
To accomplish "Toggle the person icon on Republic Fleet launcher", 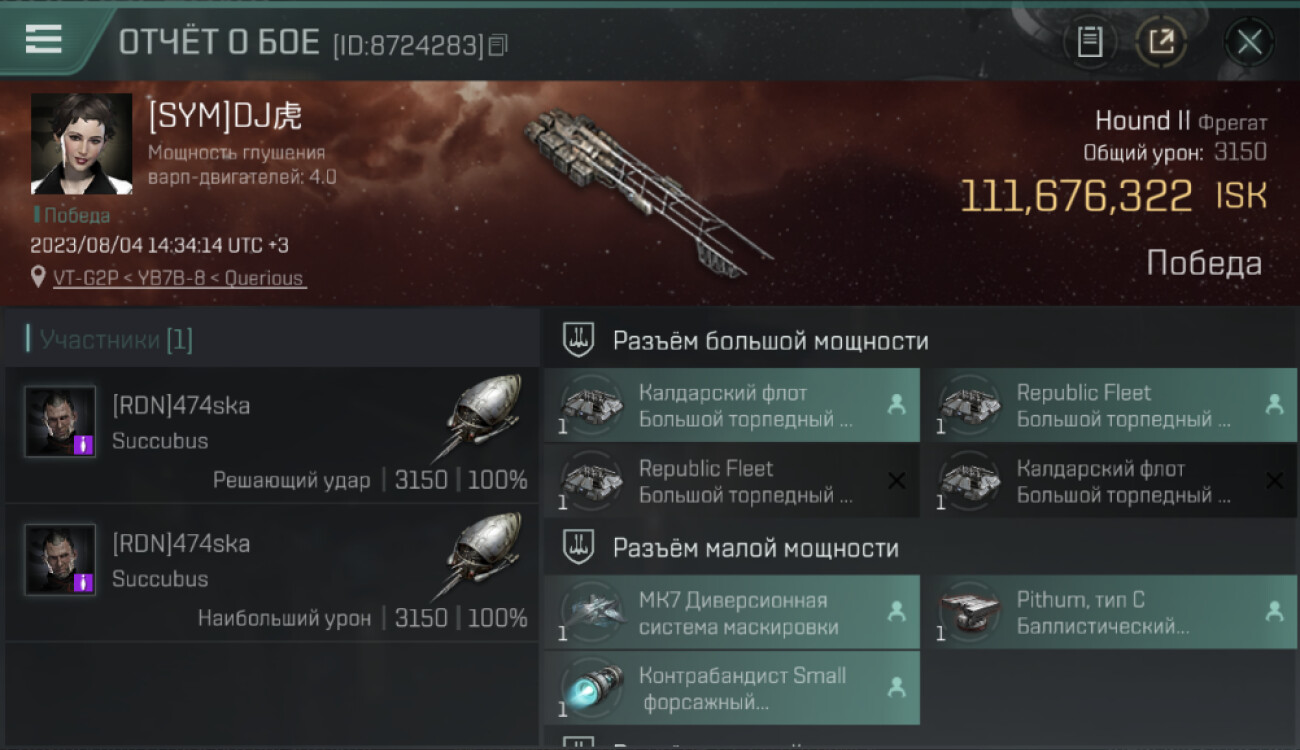I will pos(1274,404).
